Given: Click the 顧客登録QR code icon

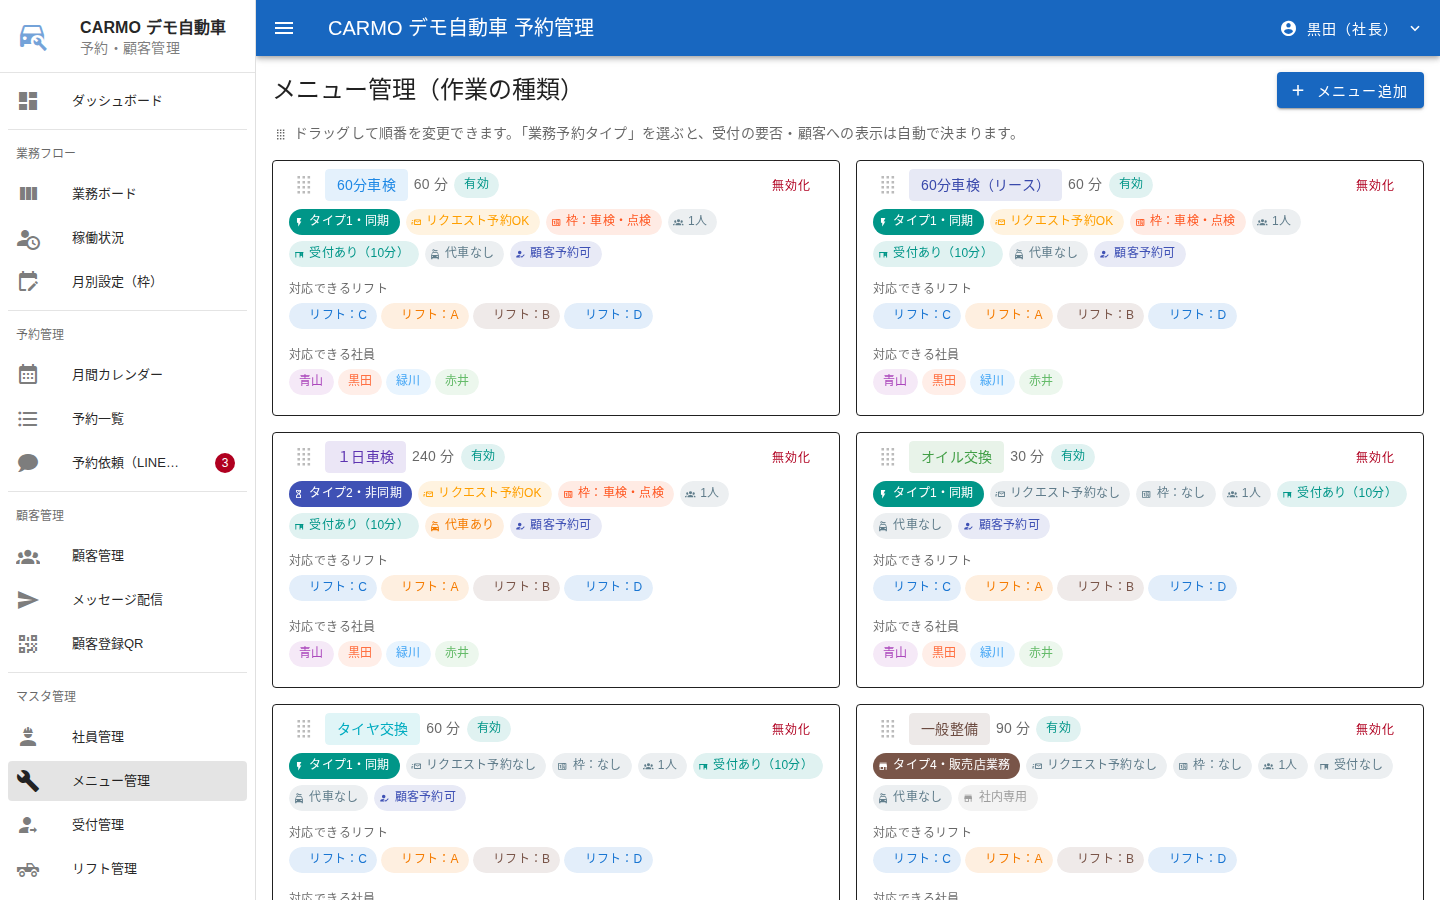Looking at the screenshot, I should 28,644.
